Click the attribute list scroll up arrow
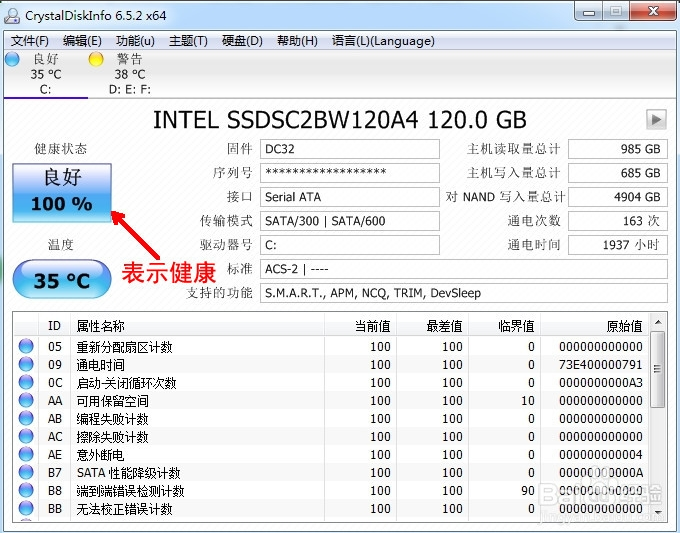This screenshot has height=533, width=680. coord(658,322)
